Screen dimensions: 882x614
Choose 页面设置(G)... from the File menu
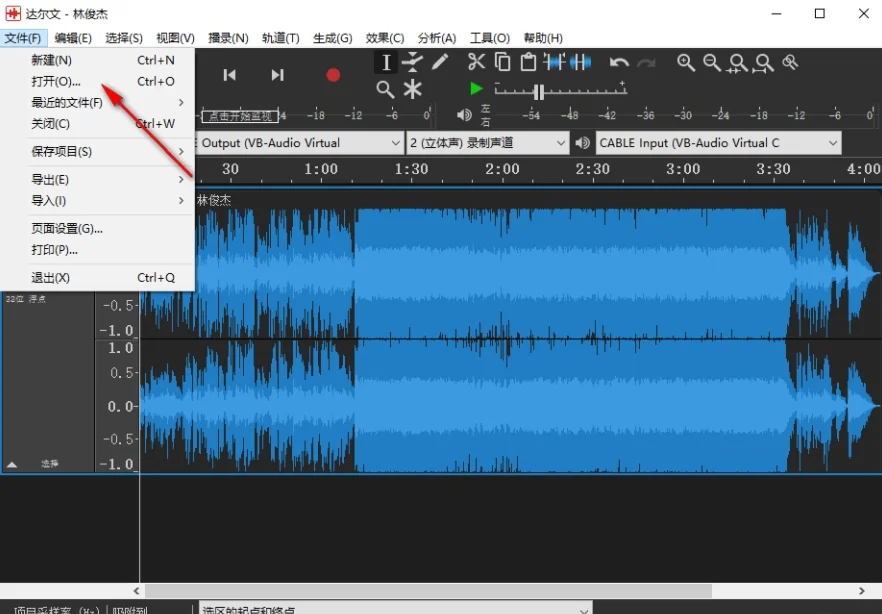[x=98, y=228]
